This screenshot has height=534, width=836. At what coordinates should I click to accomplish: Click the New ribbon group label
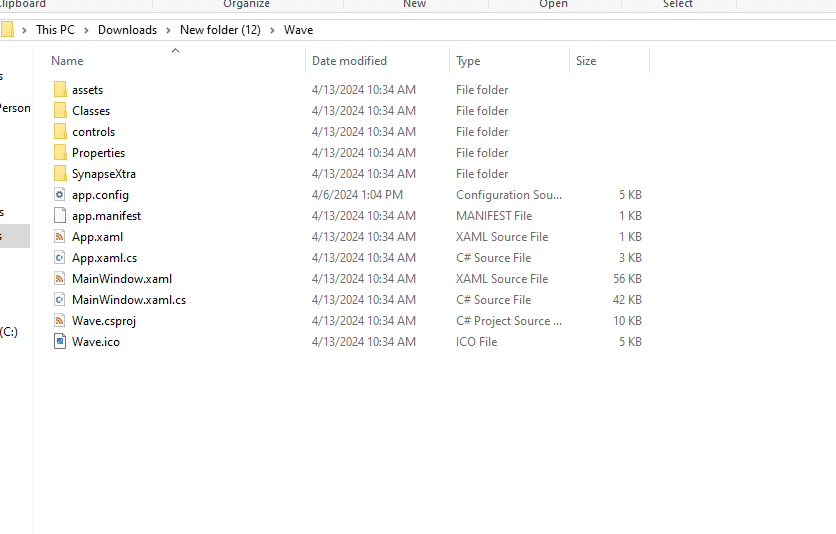pos(414,4)
